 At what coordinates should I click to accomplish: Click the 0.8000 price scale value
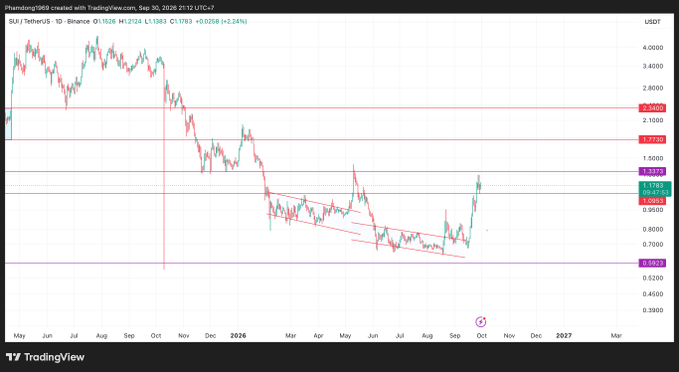[653, 229]
